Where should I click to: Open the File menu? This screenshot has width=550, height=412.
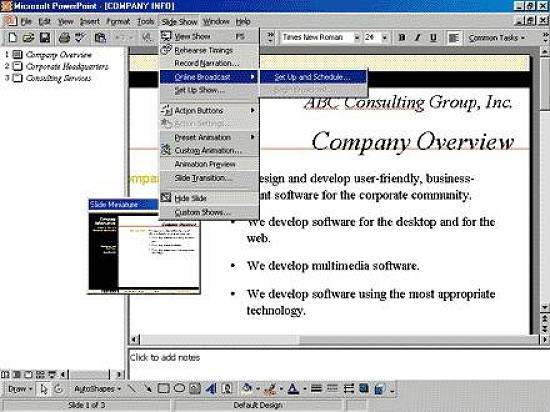pyautogui.click(x=26, y=22)
